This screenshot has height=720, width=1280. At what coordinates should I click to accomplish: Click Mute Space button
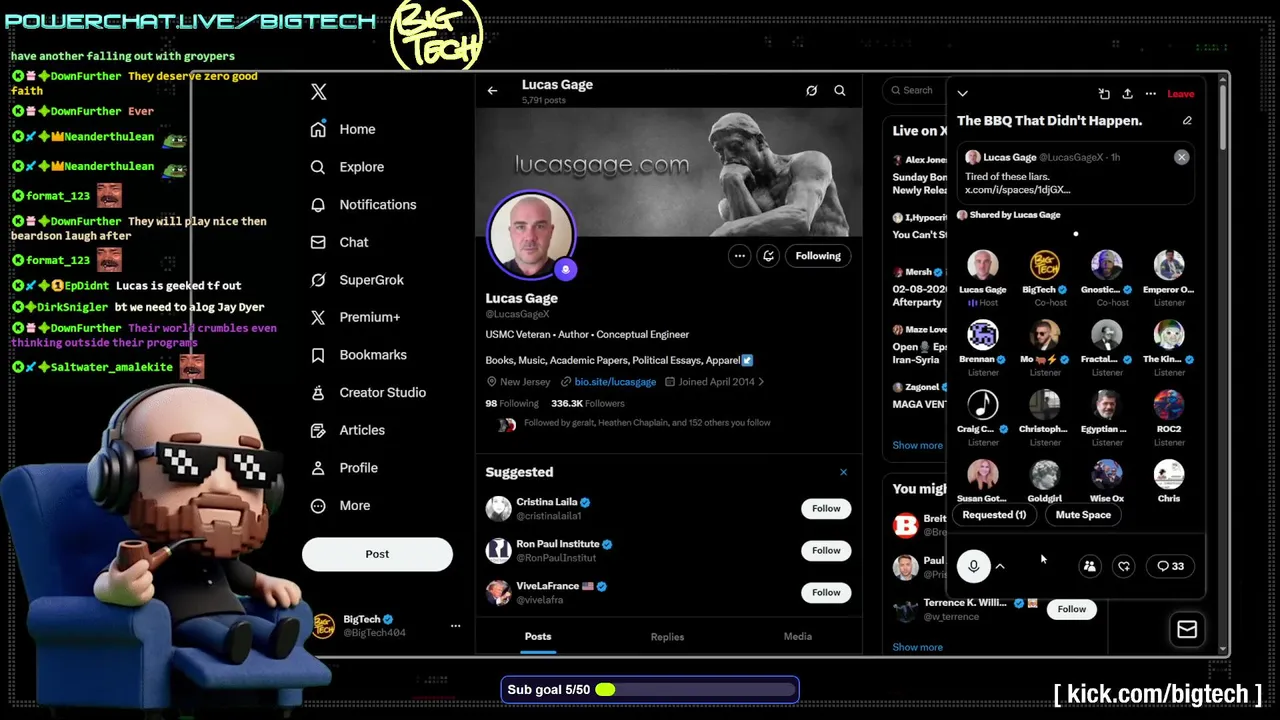(1083, 515)
